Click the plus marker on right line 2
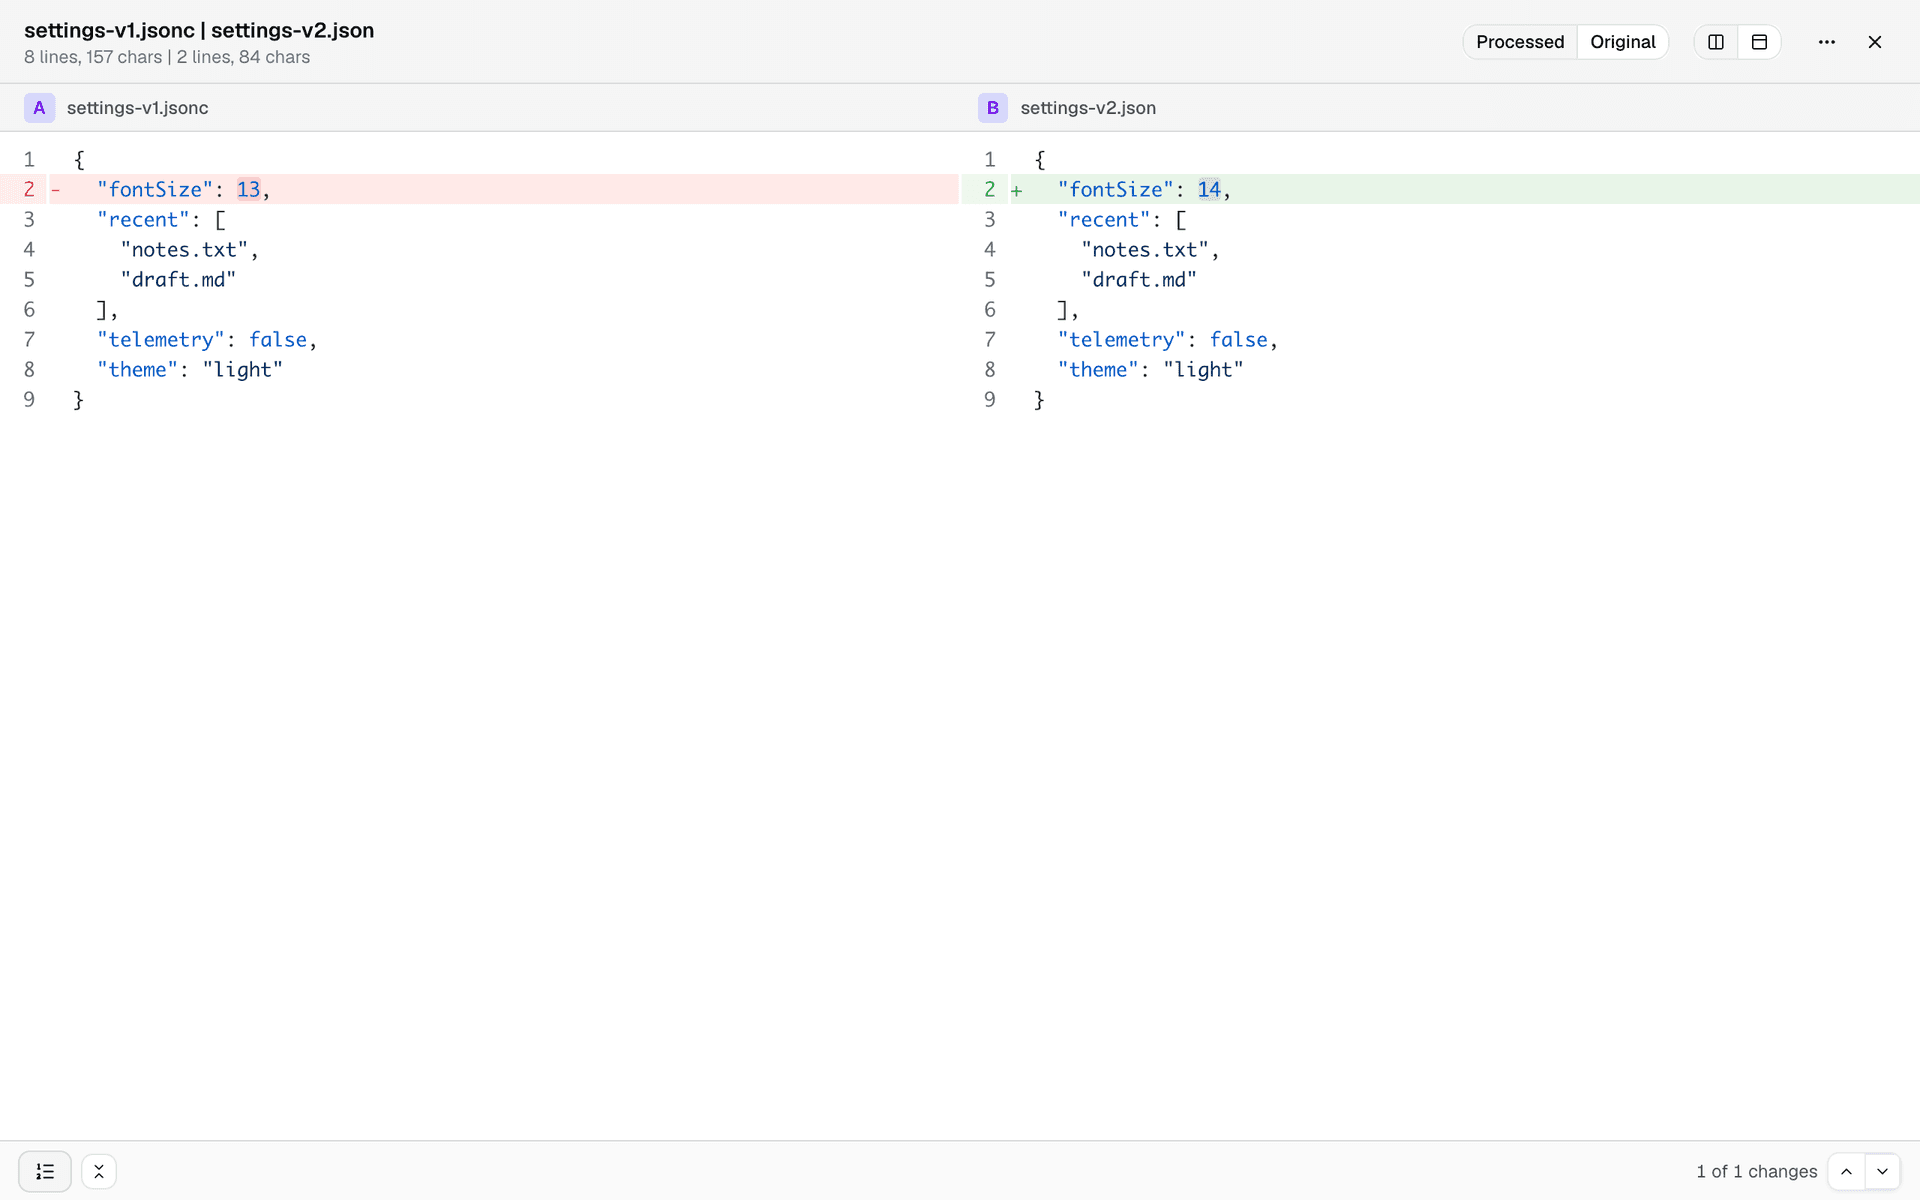Image resolution: width=1920 pixels, height=1200 pixels. click(x=1016, y=190)
